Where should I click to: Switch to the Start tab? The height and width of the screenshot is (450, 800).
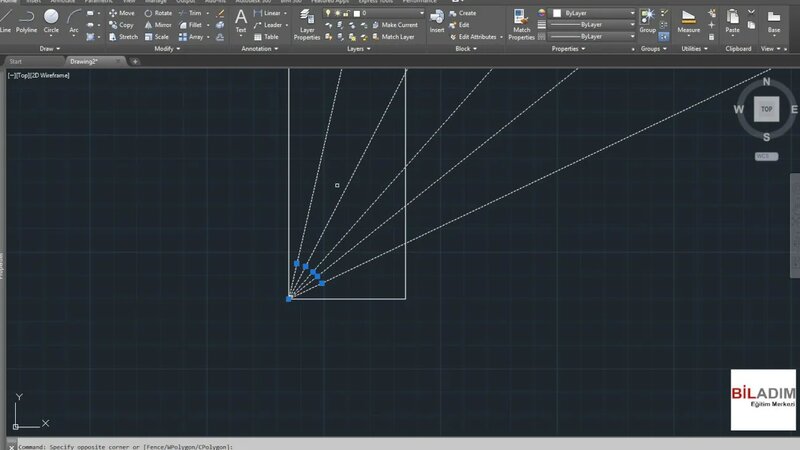15,62
